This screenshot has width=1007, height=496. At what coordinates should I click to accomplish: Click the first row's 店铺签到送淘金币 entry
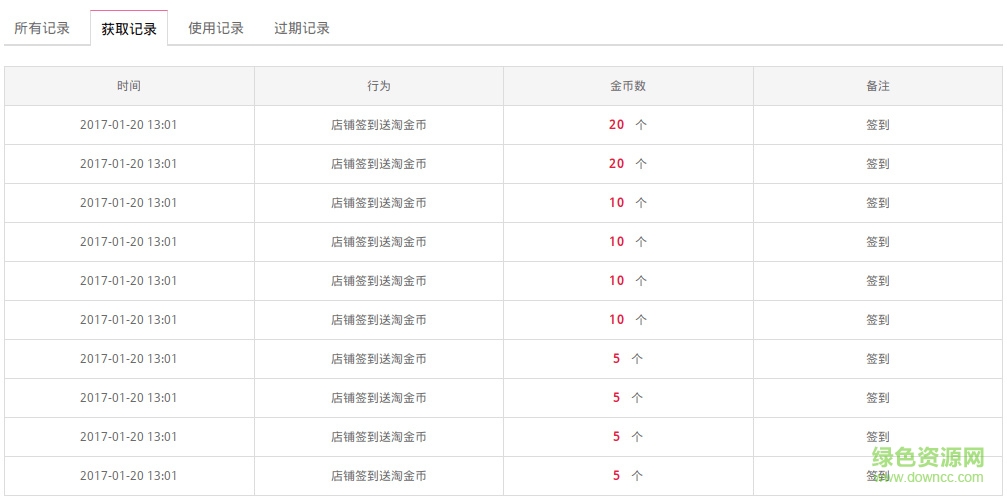click(x=379, y=125)
